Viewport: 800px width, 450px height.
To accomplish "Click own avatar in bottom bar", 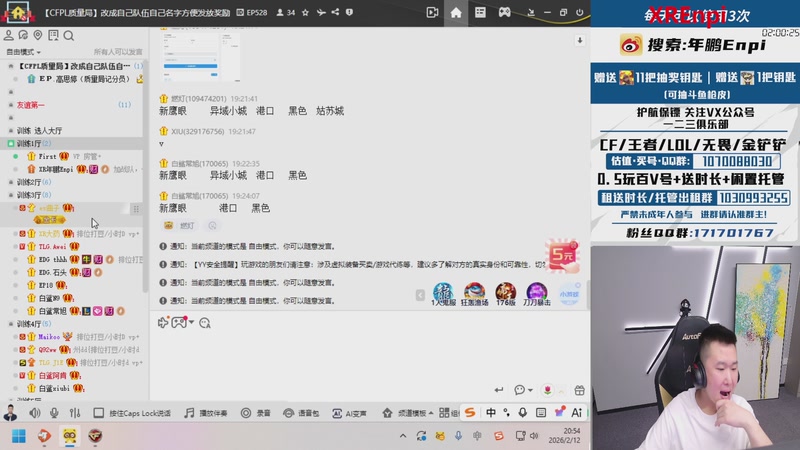I will pos(10,413).
